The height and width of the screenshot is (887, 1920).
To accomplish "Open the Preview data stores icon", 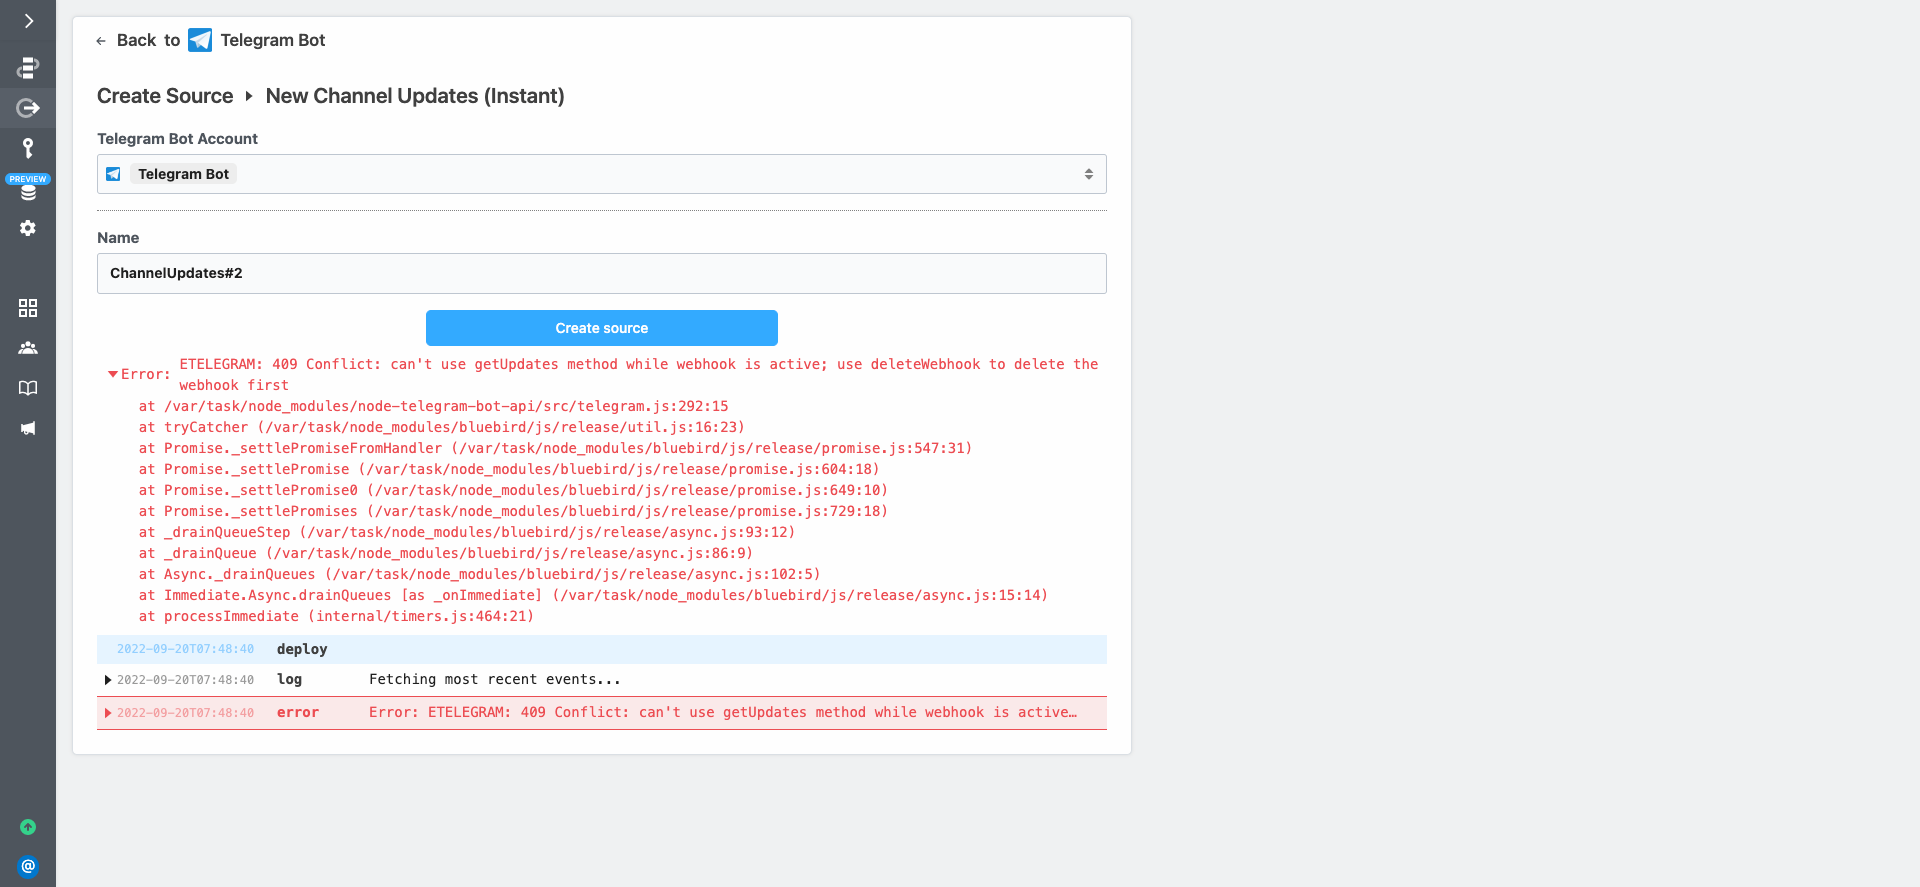I will click(x=28, y=188).
